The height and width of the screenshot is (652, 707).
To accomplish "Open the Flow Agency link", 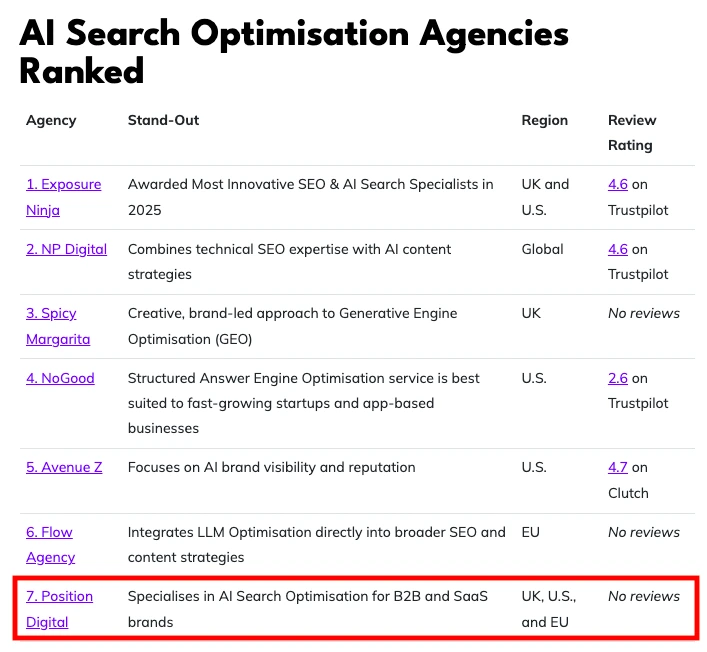I will 49,532.
